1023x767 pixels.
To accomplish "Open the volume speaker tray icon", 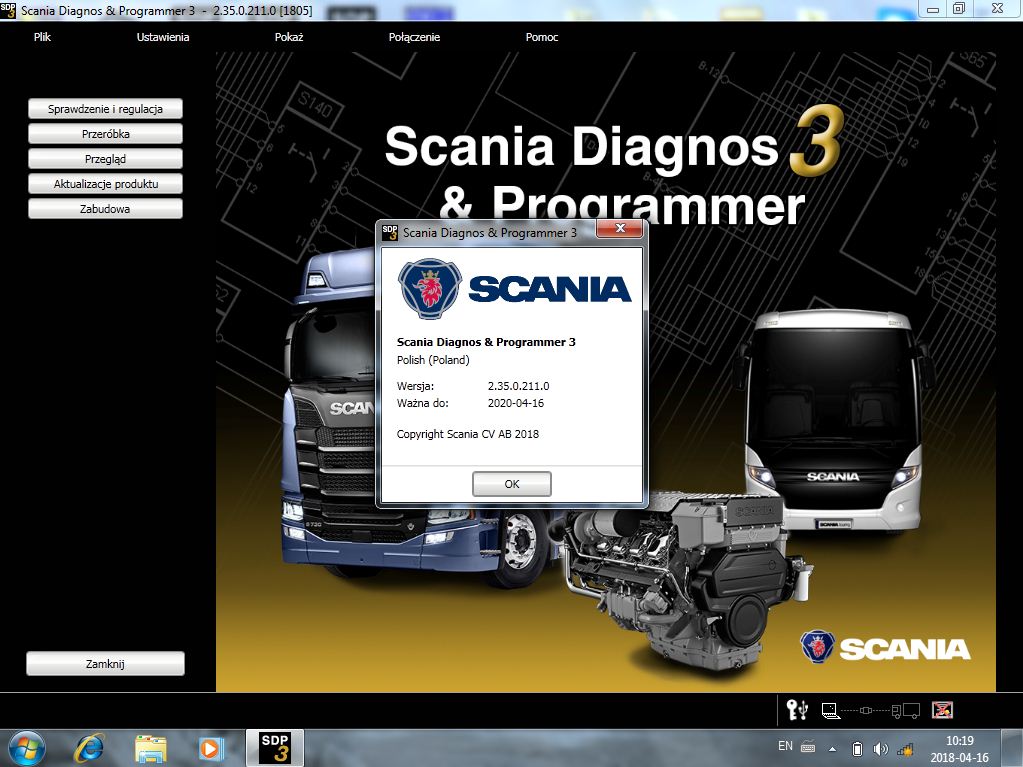I will pyautogui.click(x=881, y=749).
